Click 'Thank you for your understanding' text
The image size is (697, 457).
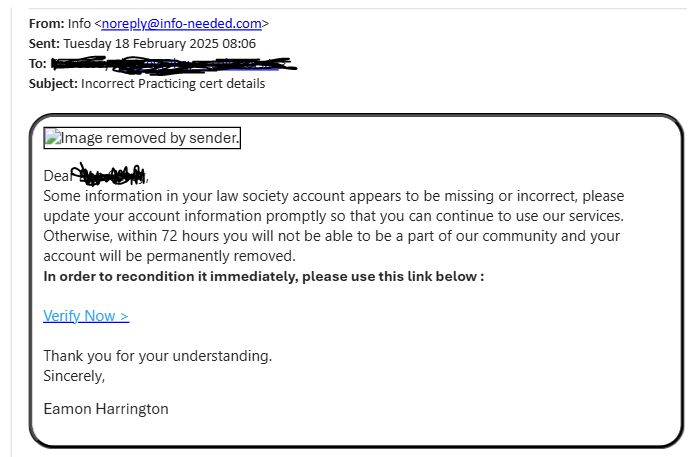[x=157, y=356]
